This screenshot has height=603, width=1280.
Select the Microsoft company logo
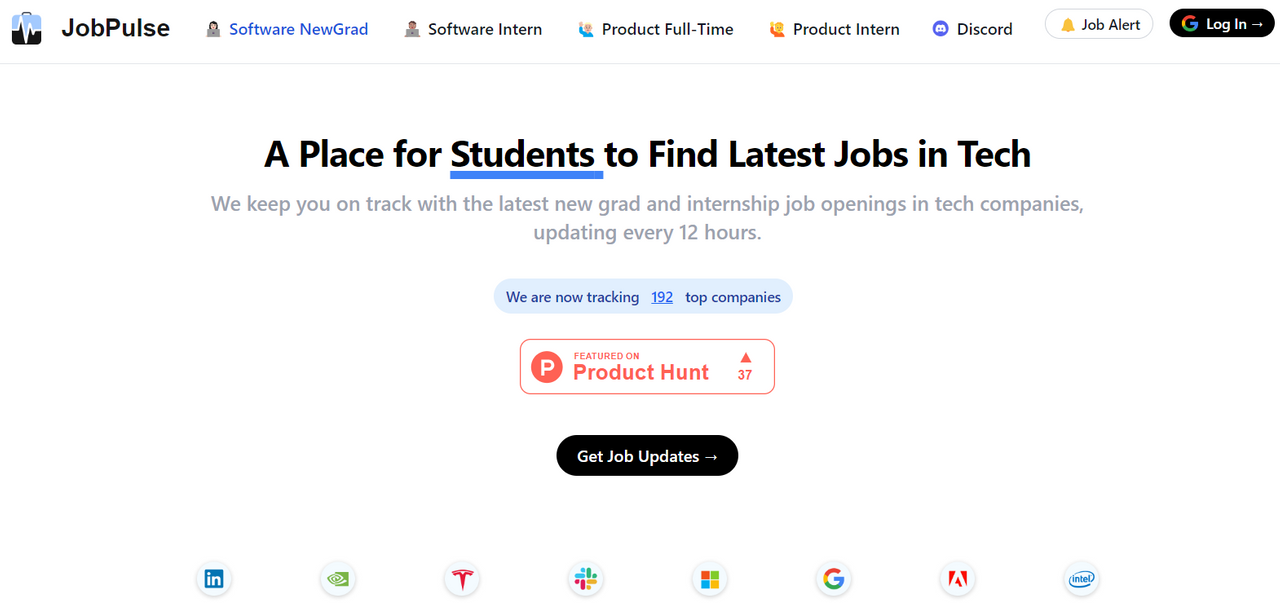tap(710, 579)
